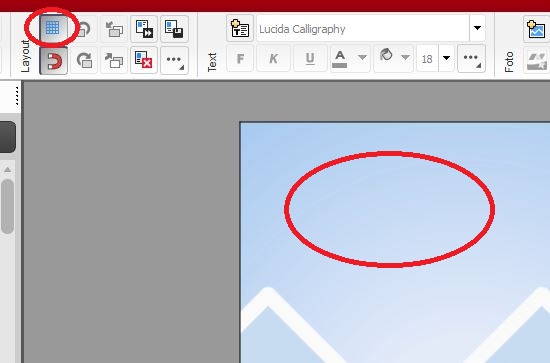Open the font size 18 dropdown
550x363 pixels.
tap(446, 58)
